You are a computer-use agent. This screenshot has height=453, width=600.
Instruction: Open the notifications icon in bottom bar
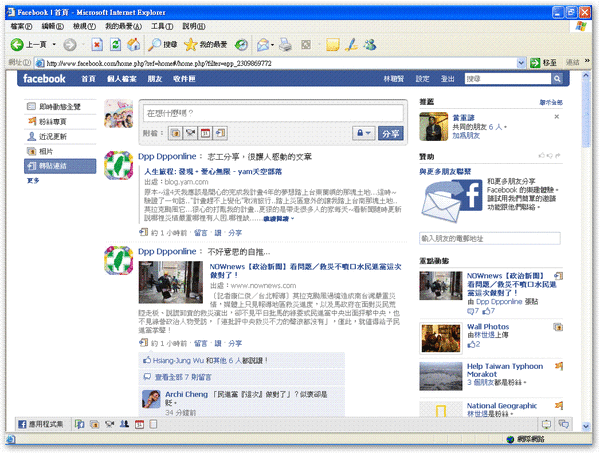546,424
